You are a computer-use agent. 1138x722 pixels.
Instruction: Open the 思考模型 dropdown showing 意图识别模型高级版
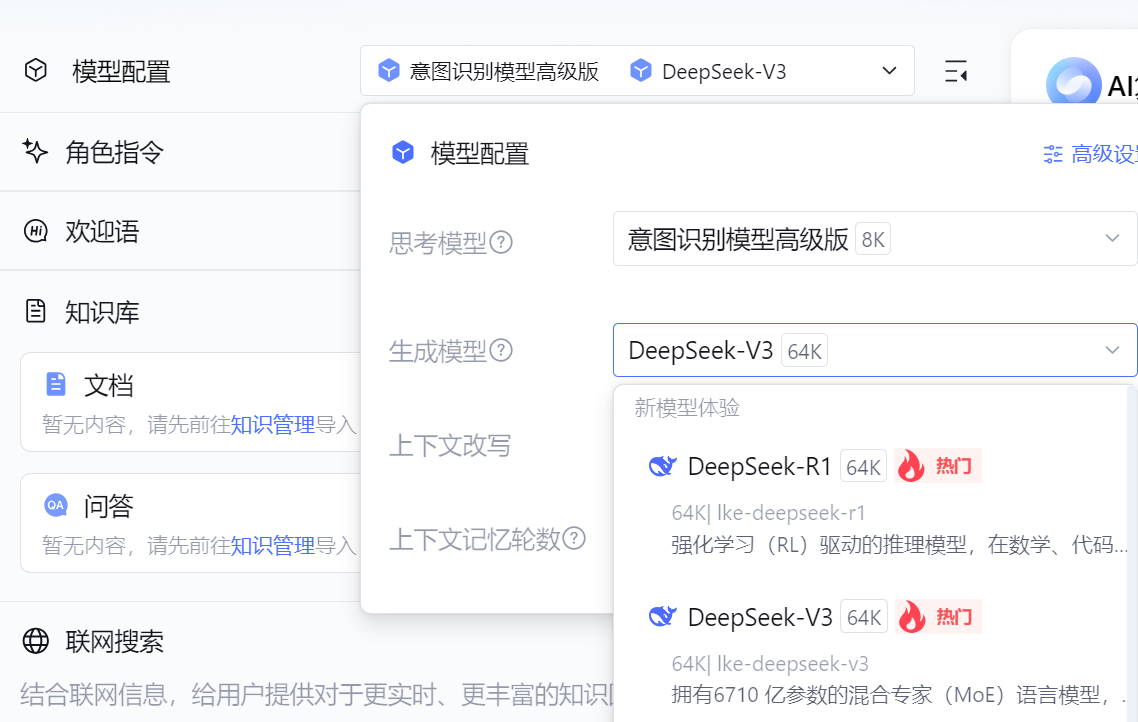click(x=875, y=239)
